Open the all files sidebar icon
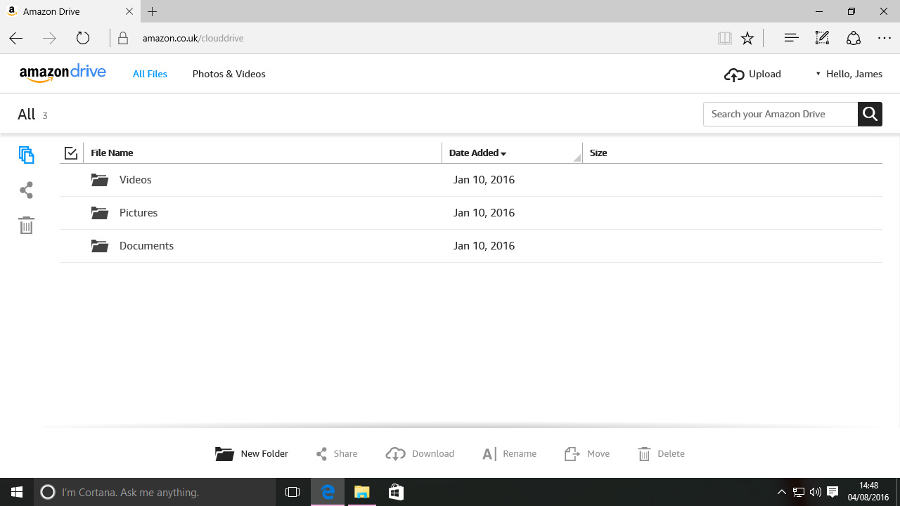The height and width of the screenshot is (506, 900). click(26, 155)
